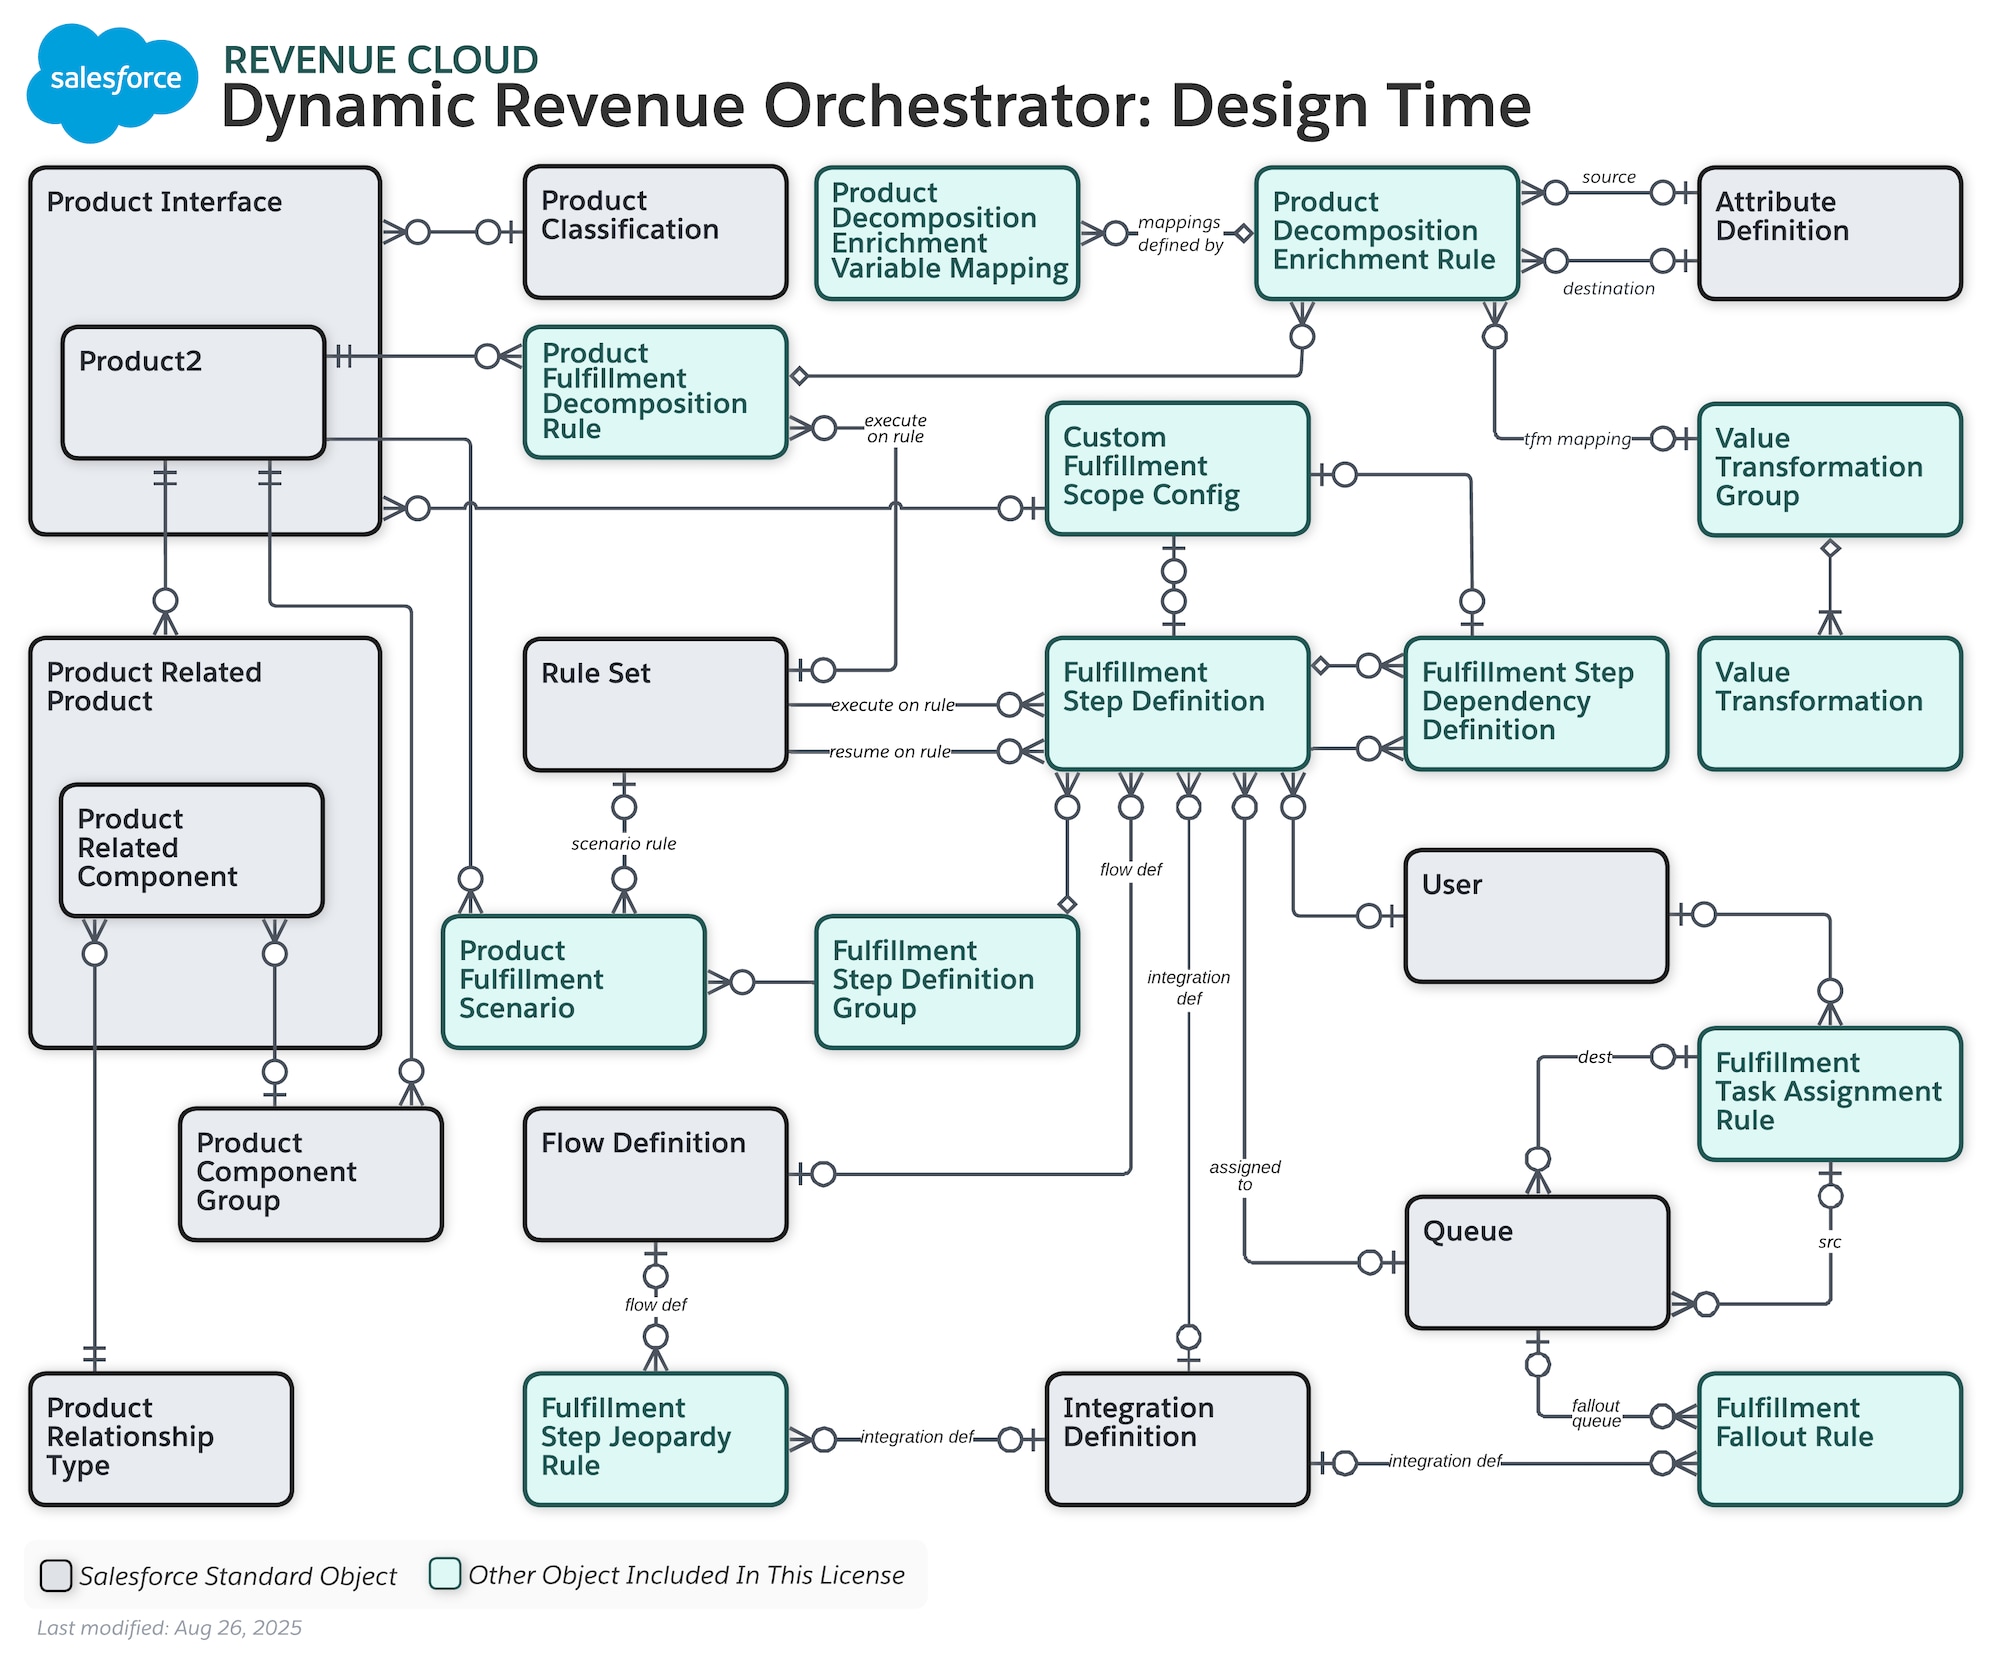
Task: Click the 'resume on rule' label
Action: pos(890,752)
